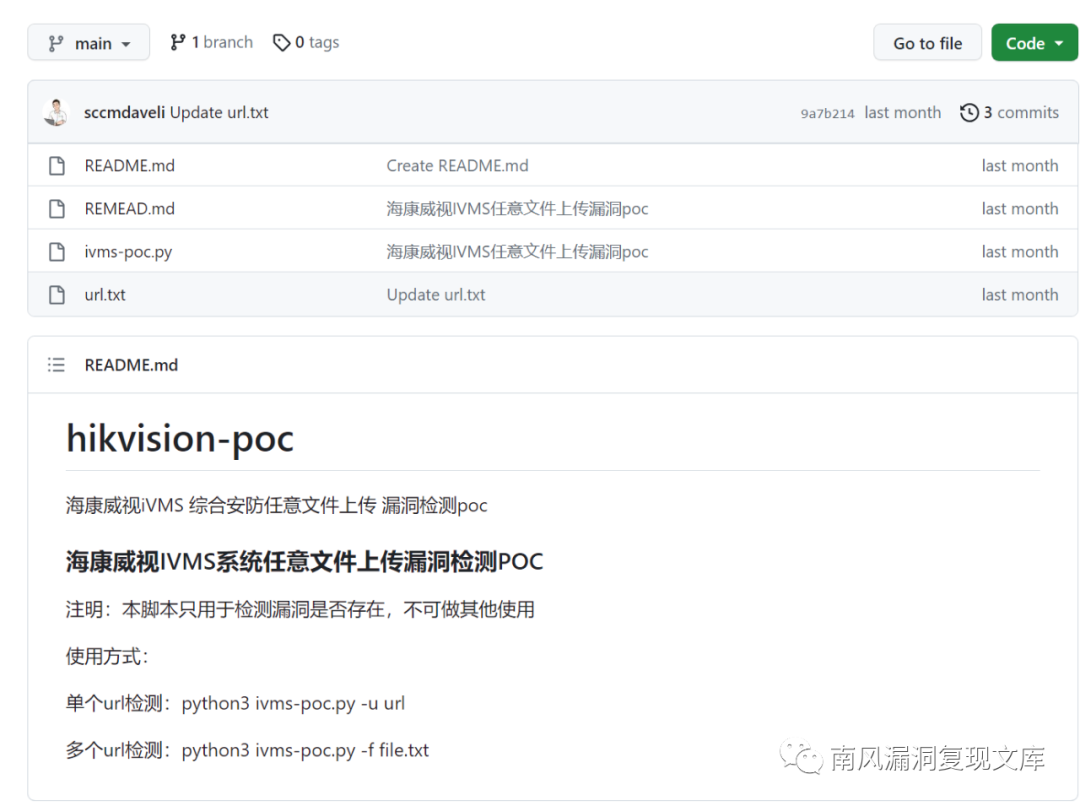Click the README.md panel header title
The image size is (1080, 806).
click(x=131, y=365)
